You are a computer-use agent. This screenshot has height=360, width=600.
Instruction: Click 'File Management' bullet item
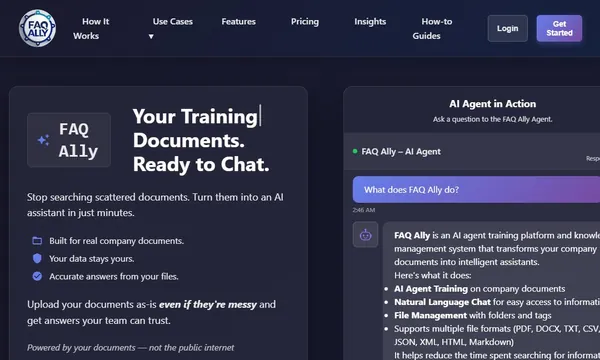[473, 315]
